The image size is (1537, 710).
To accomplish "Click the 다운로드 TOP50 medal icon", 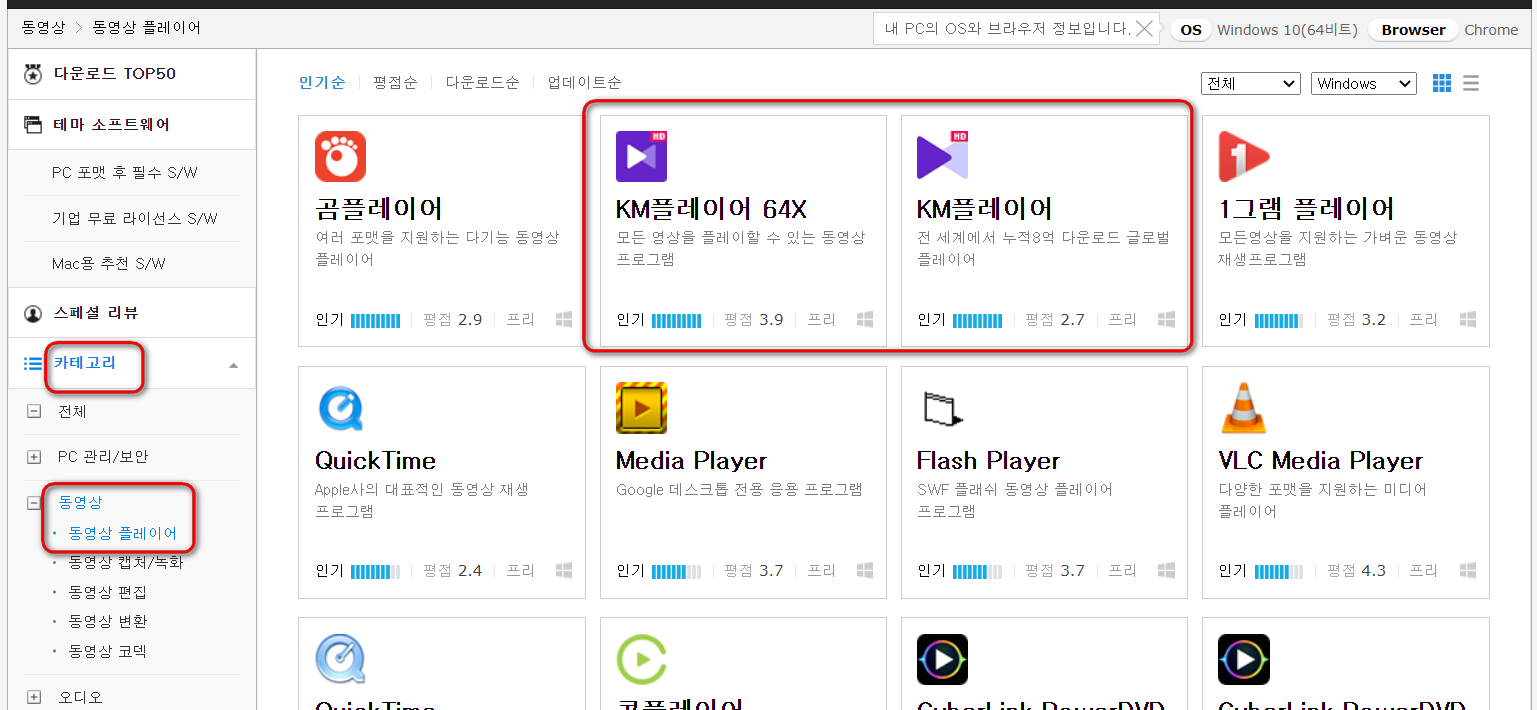I will point(33,74).
